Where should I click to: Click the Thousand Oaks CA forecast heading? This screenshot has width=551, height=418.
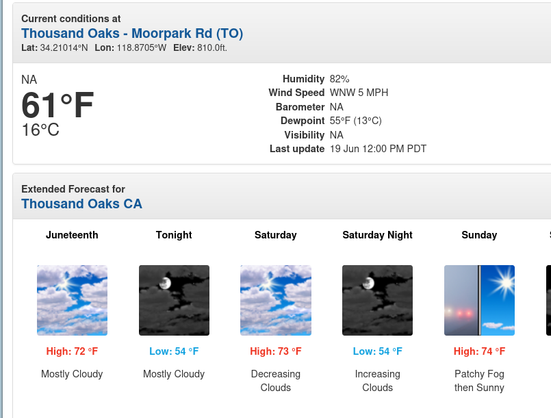(x=82, y=204)
